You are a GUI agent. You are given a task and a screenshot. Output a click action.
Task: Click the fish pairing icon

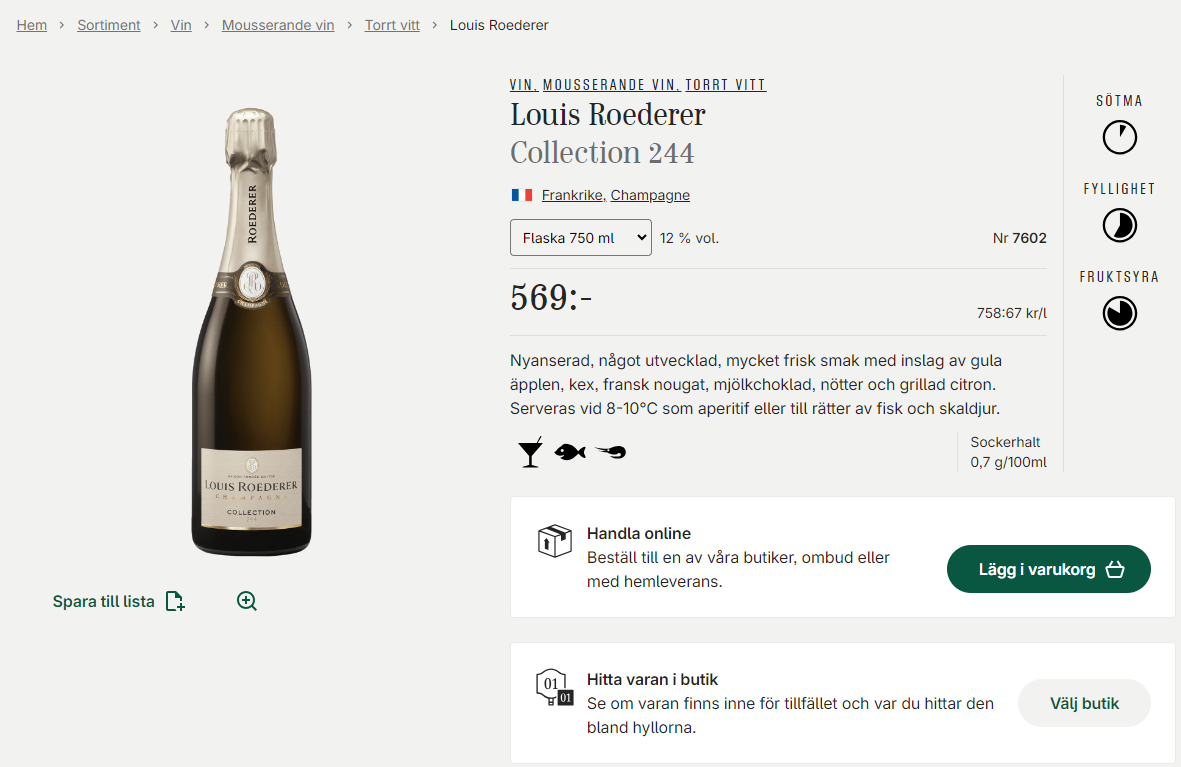click(570, 452)
